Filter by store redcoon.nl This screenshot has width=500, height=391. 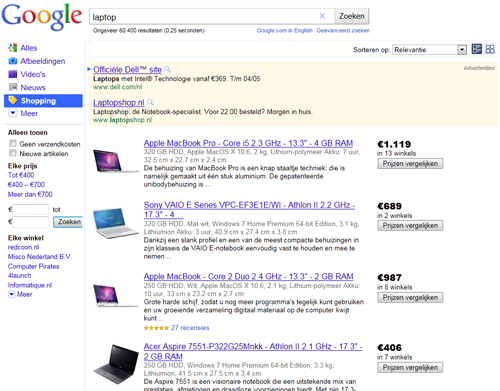tap(23, 247)
